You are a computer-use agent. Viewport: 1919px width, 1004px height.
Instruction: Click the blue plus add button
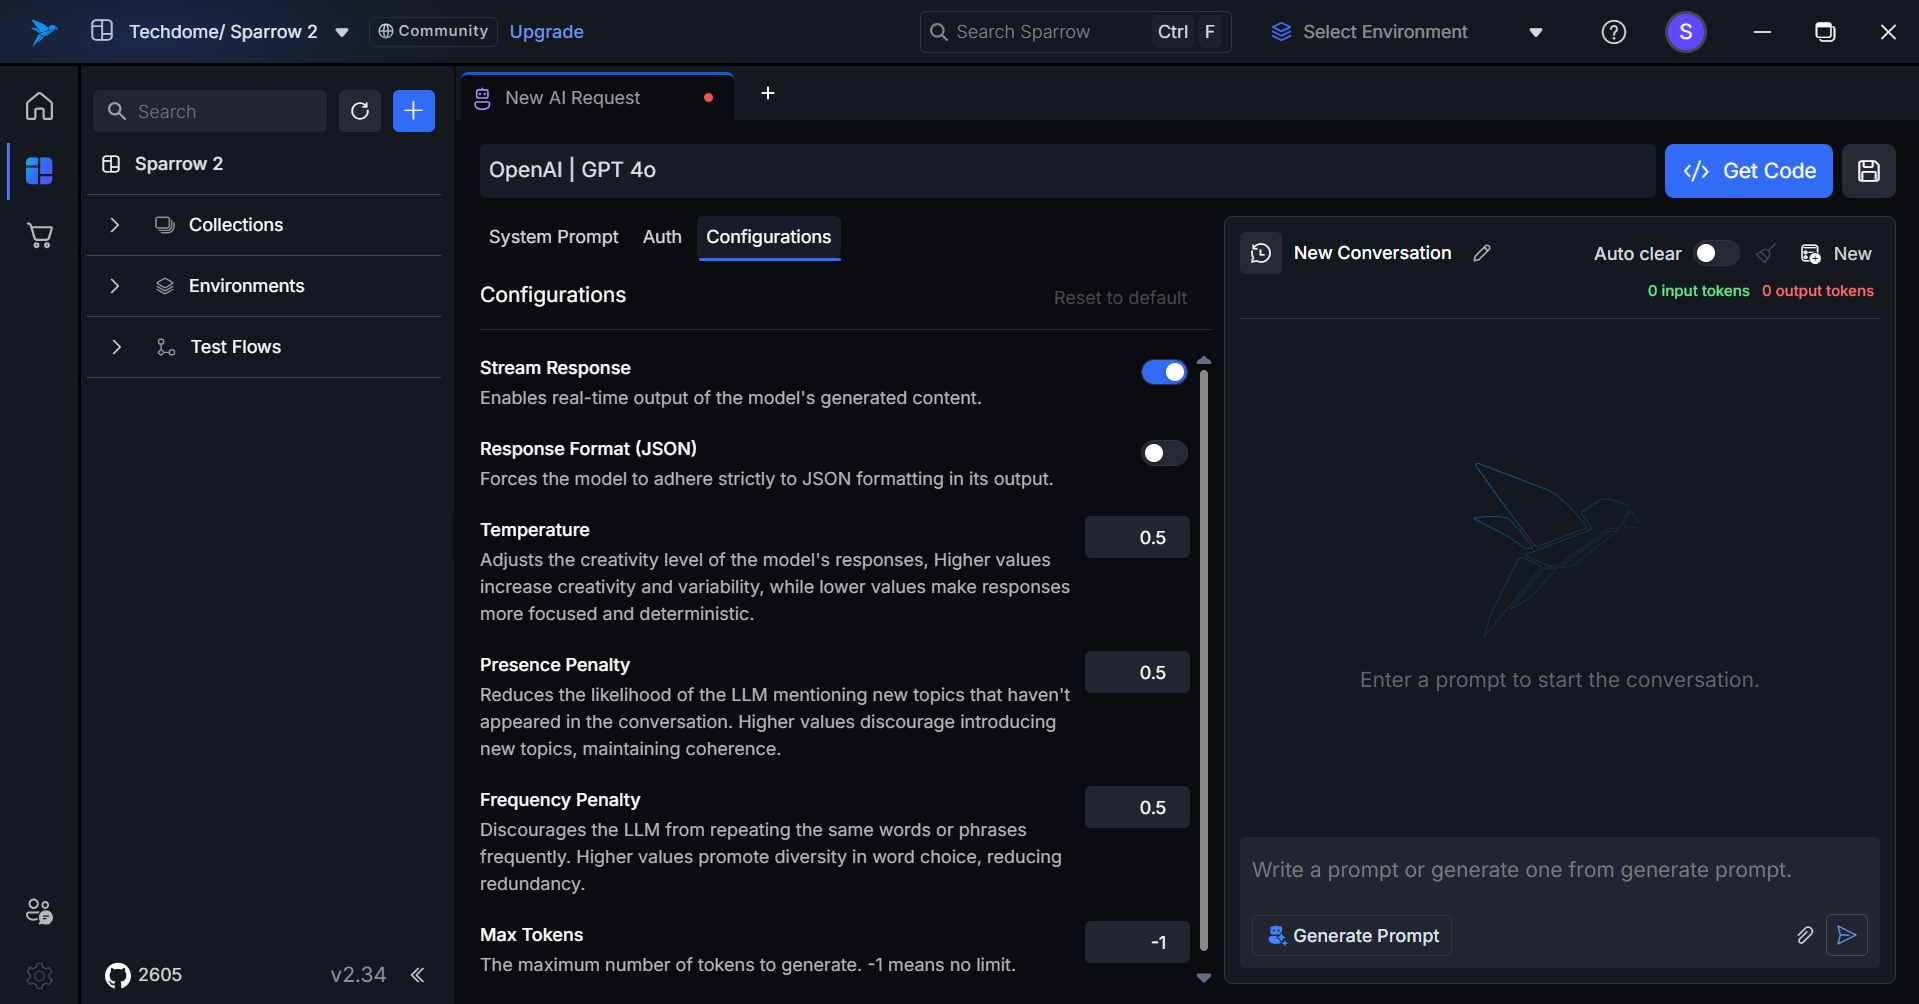[x=414, y=111]
